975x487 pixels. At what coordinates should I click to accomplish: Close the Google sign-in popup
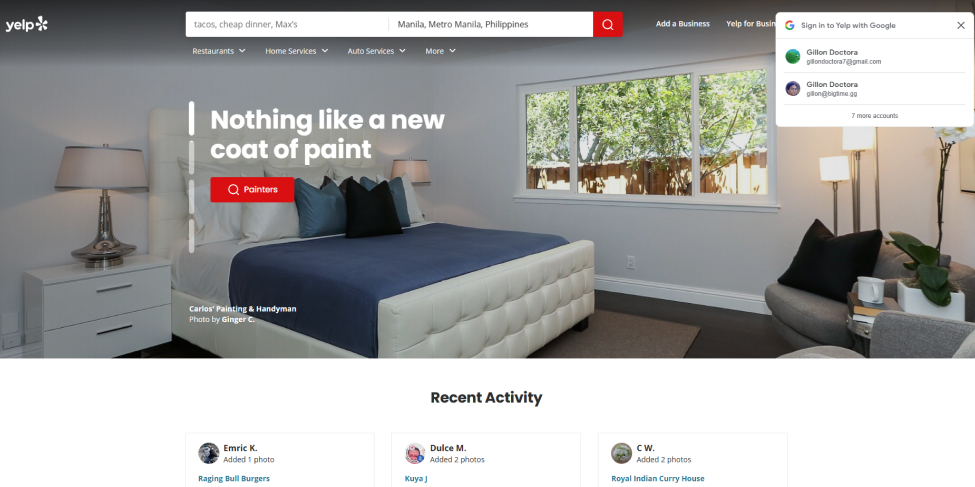[961, 26]
